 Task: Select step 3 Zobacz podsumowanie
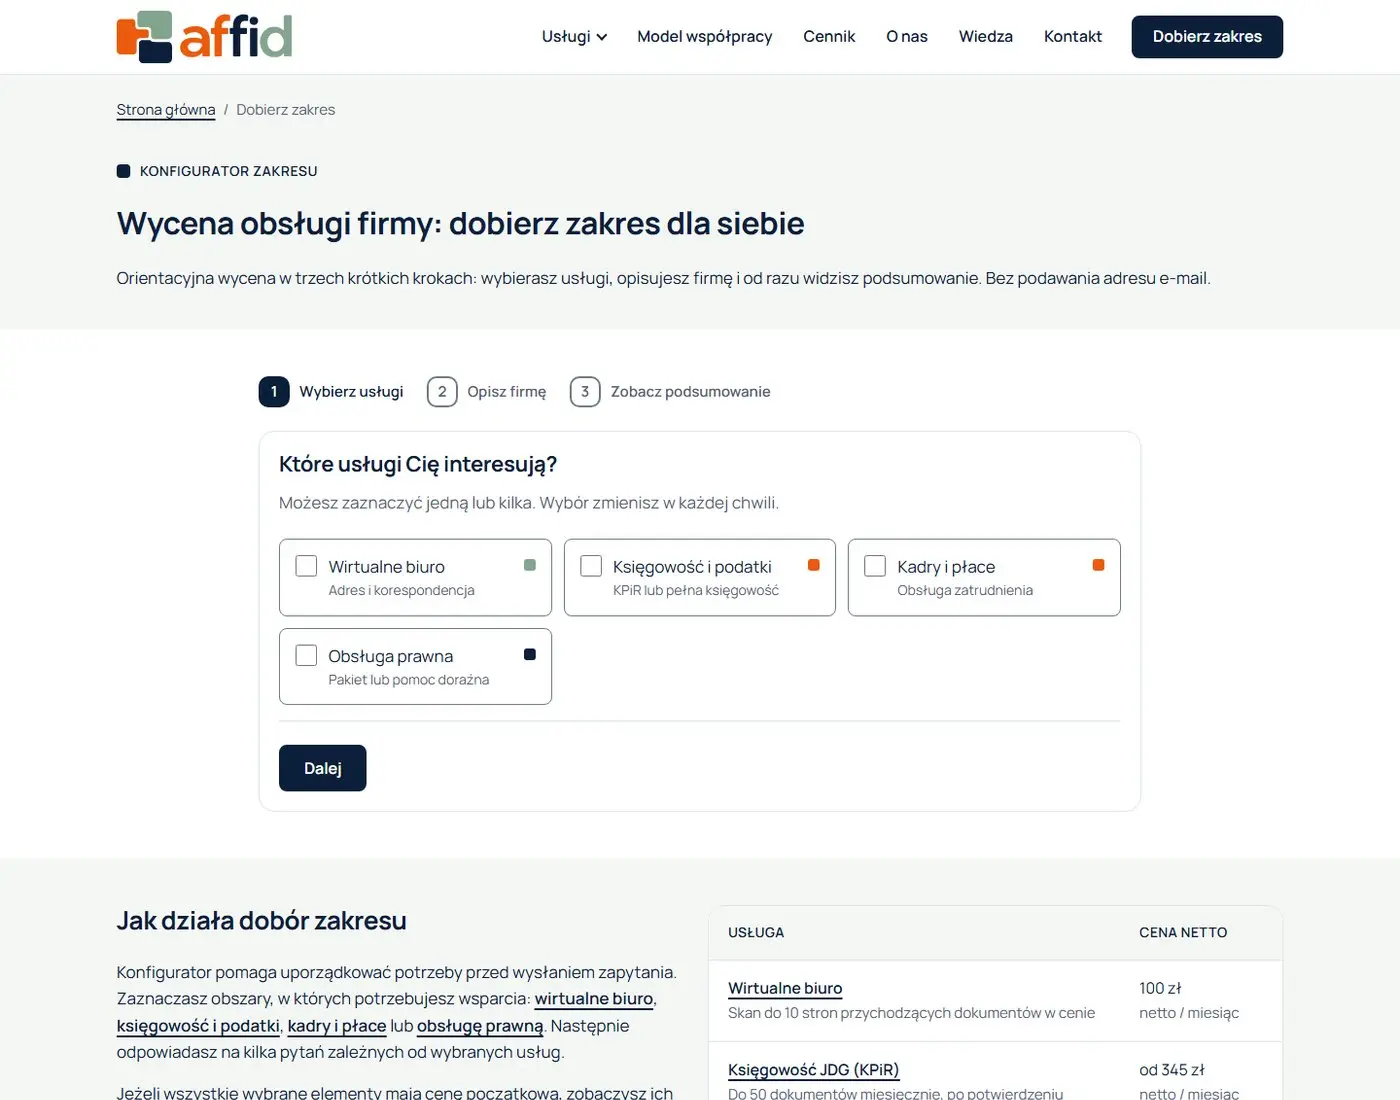coord(670,392)
